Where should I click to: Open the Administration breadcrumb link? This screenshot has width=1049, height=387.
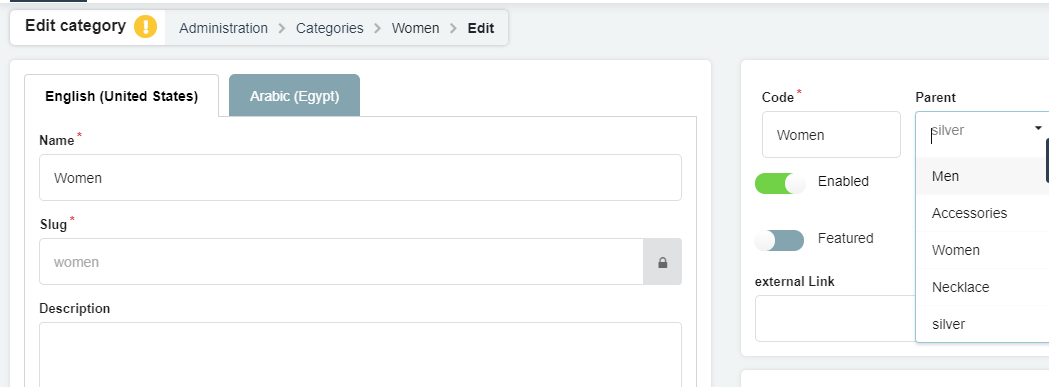(x=223, y=28)
